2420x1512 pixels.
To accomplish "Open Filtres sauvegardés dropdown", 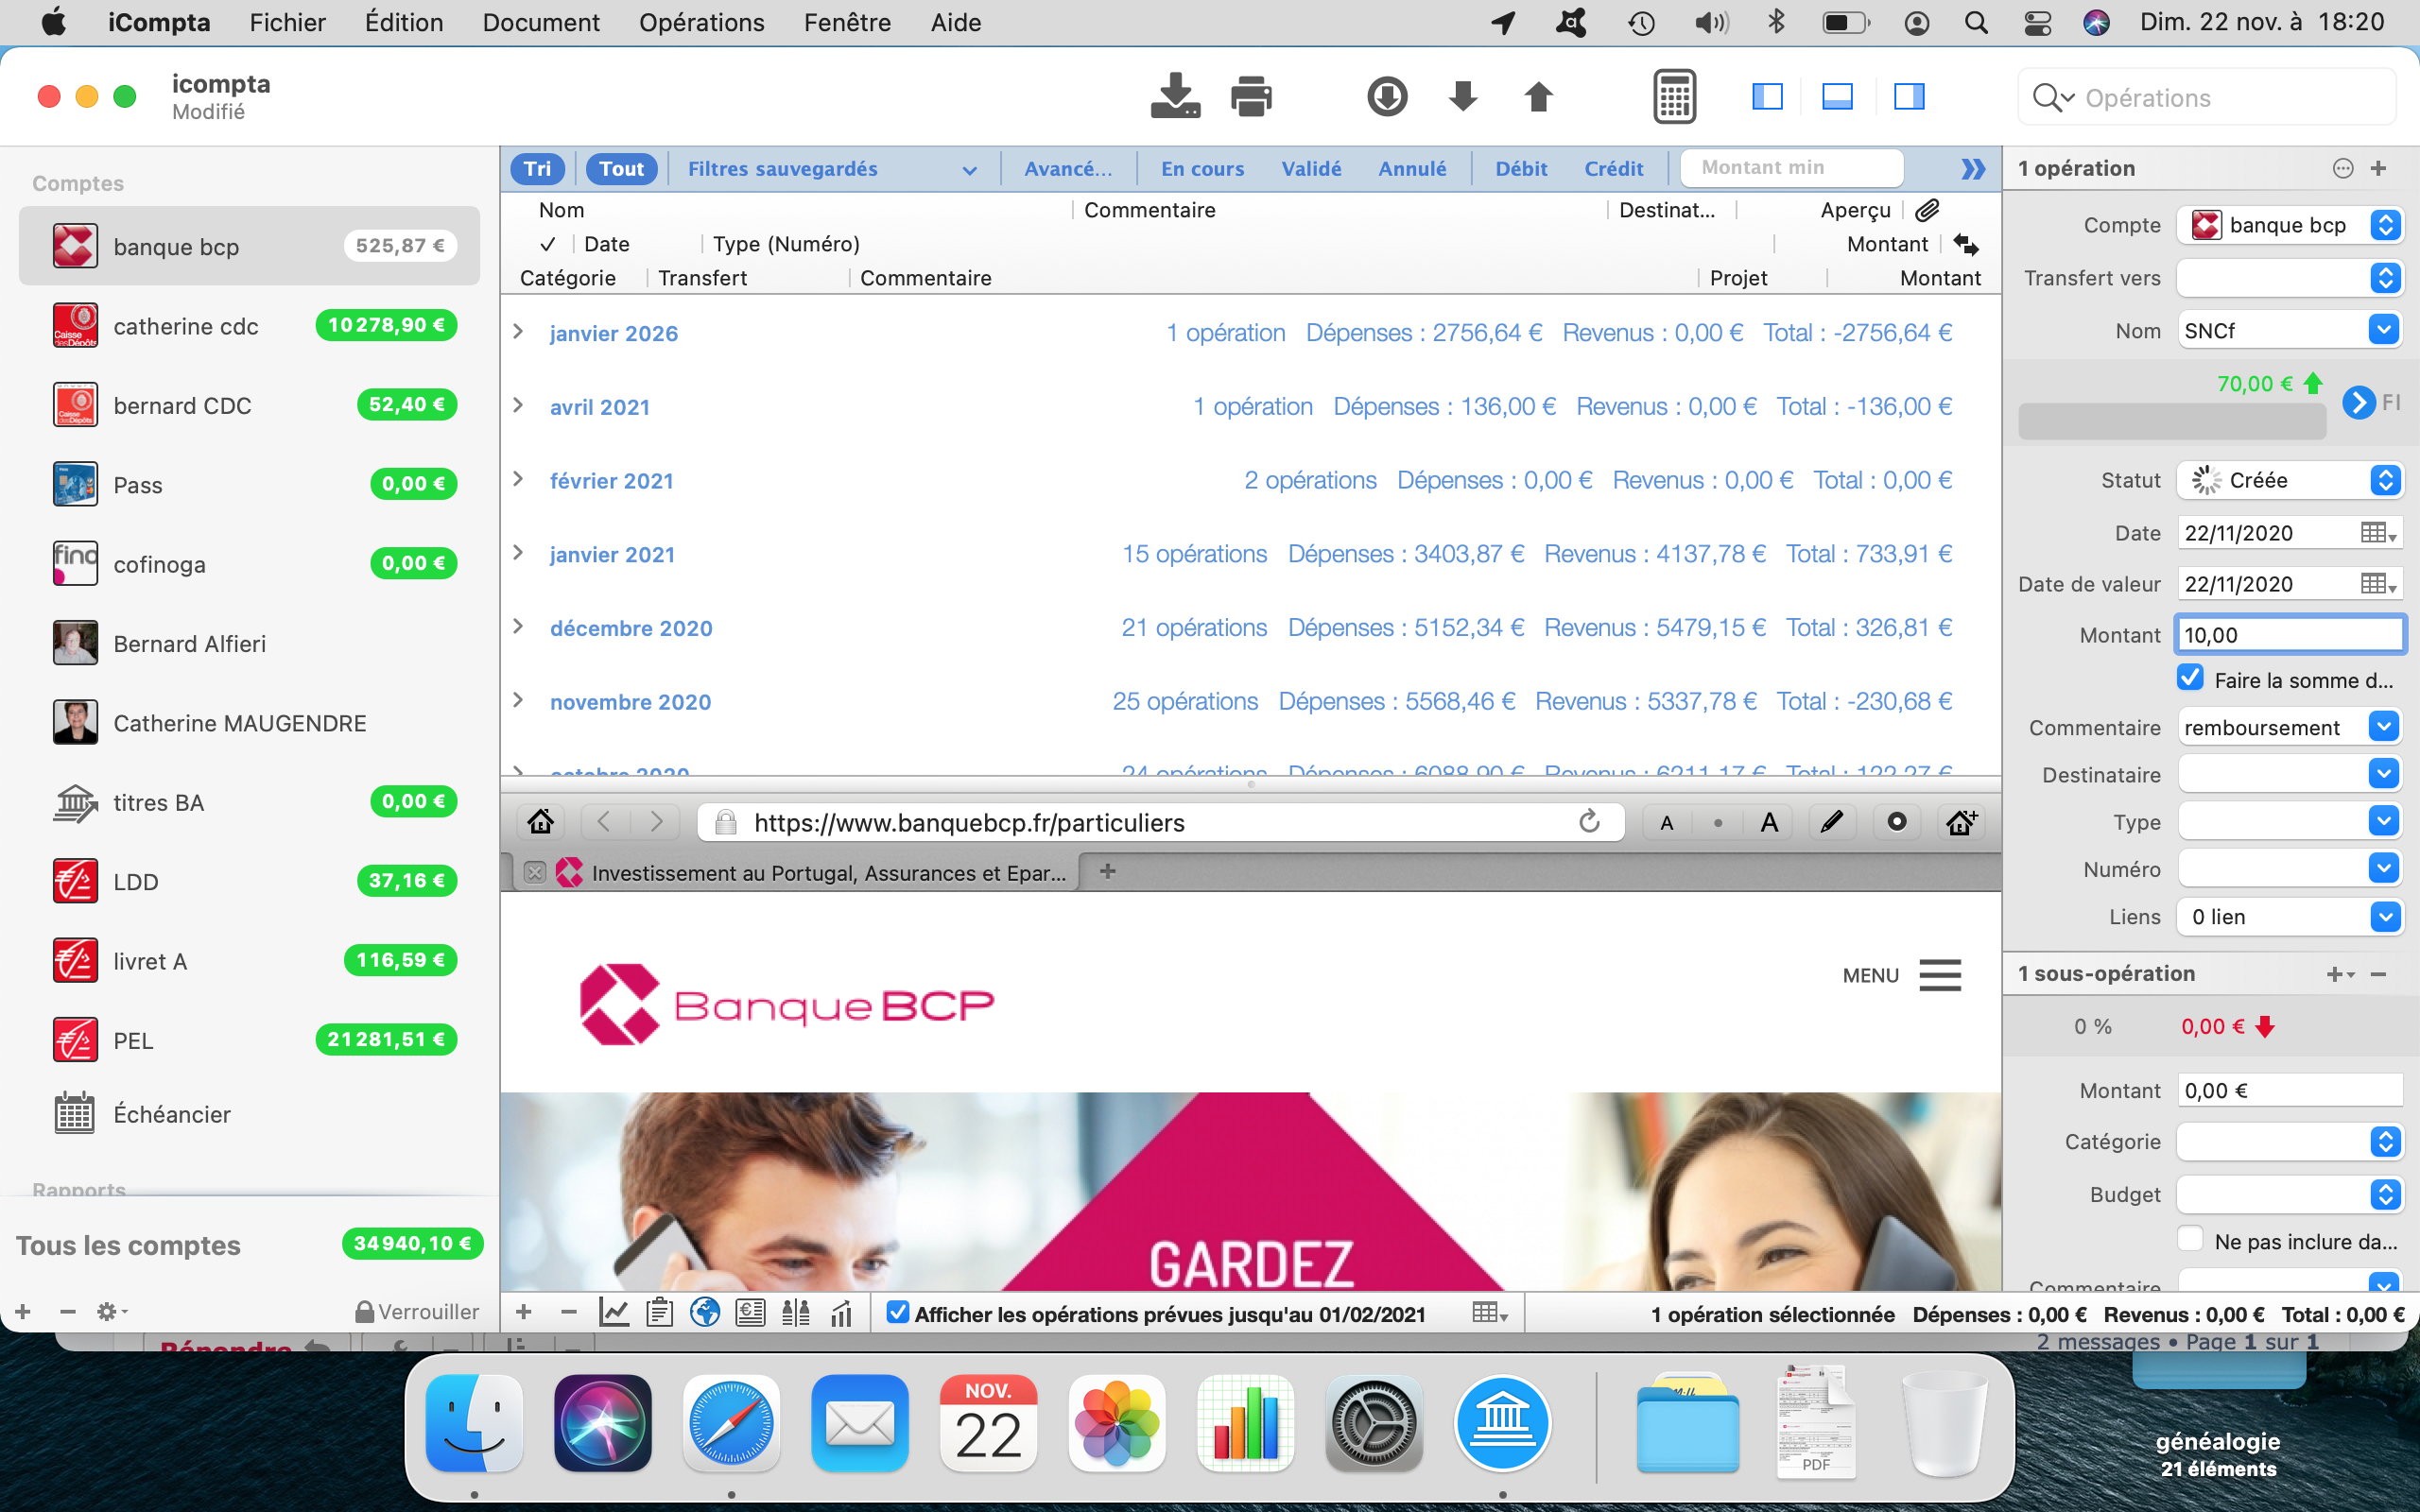I will click(830, 169).
